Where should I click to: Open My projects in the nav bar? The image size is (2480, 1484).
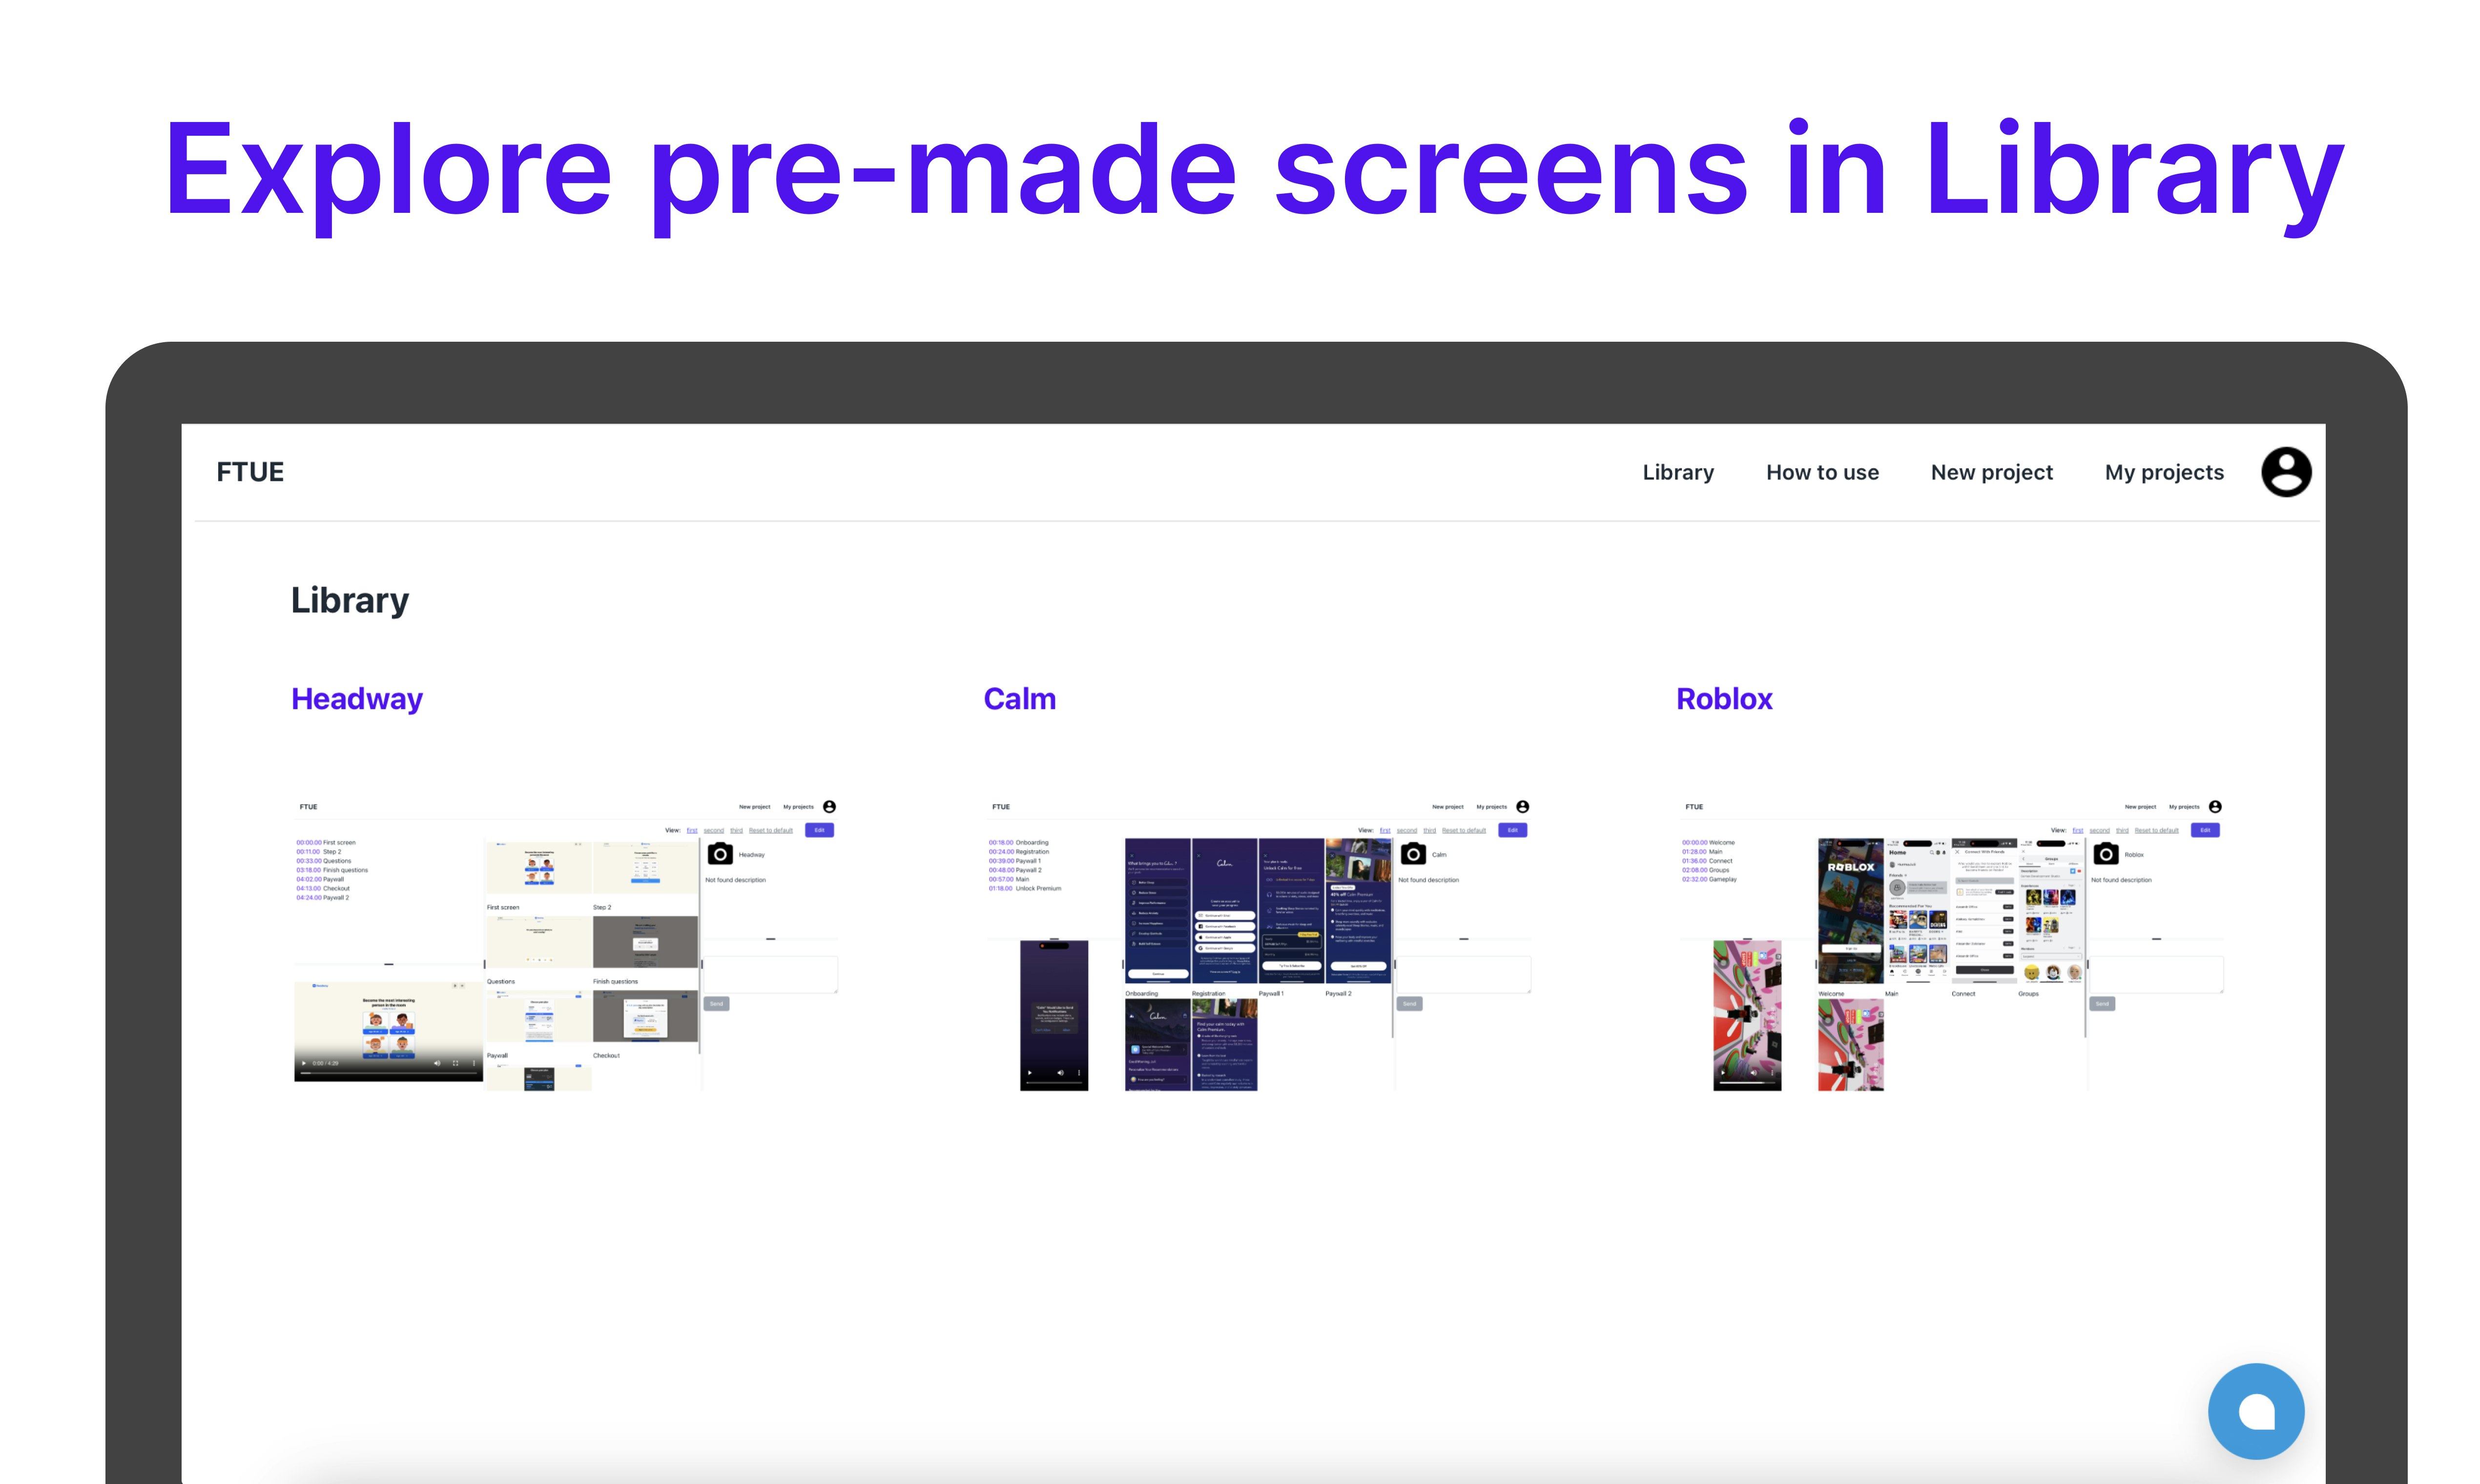[2164, 472]
